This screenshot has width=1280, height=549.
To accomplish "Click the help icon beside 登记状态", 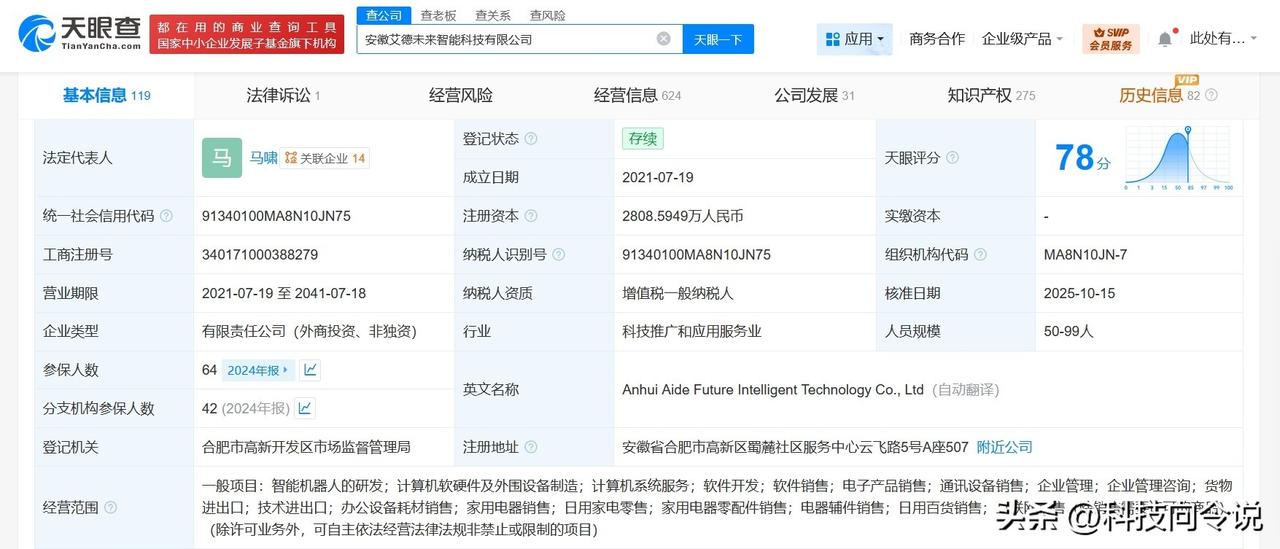I will pos(531,139).
